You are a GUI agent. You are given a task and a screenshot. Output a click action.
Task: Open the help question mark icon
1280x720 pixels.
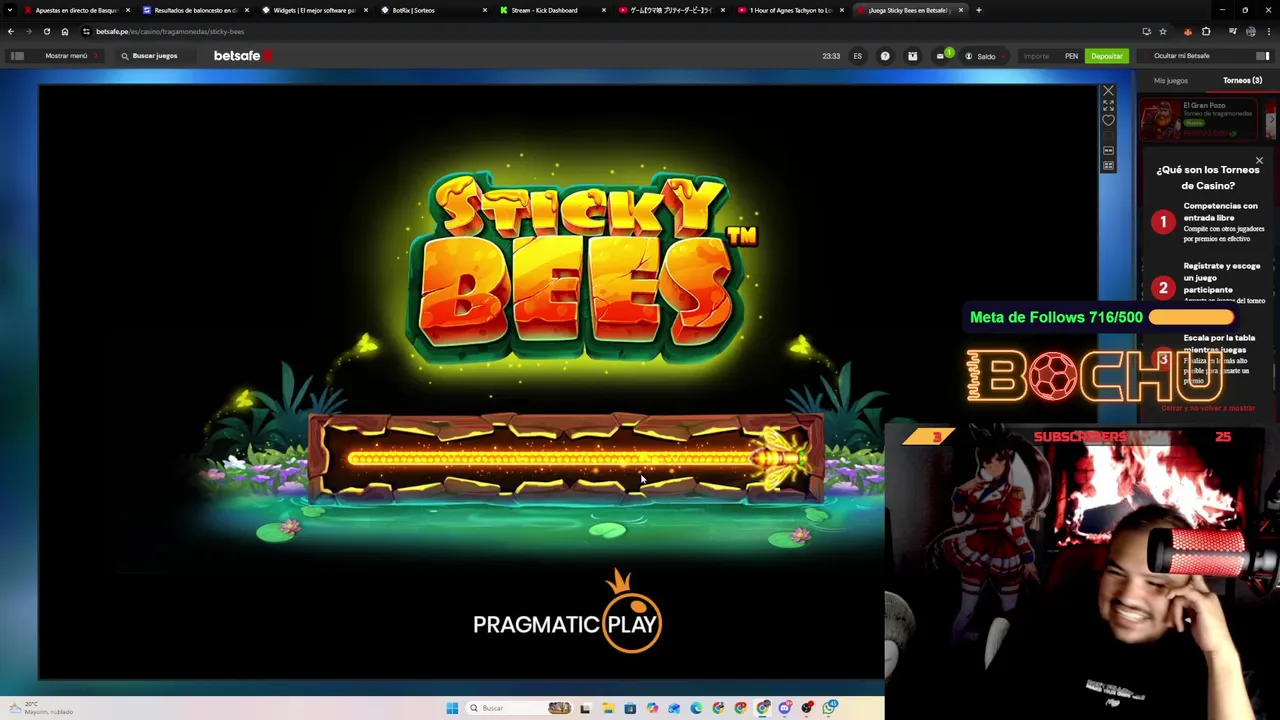885,56
